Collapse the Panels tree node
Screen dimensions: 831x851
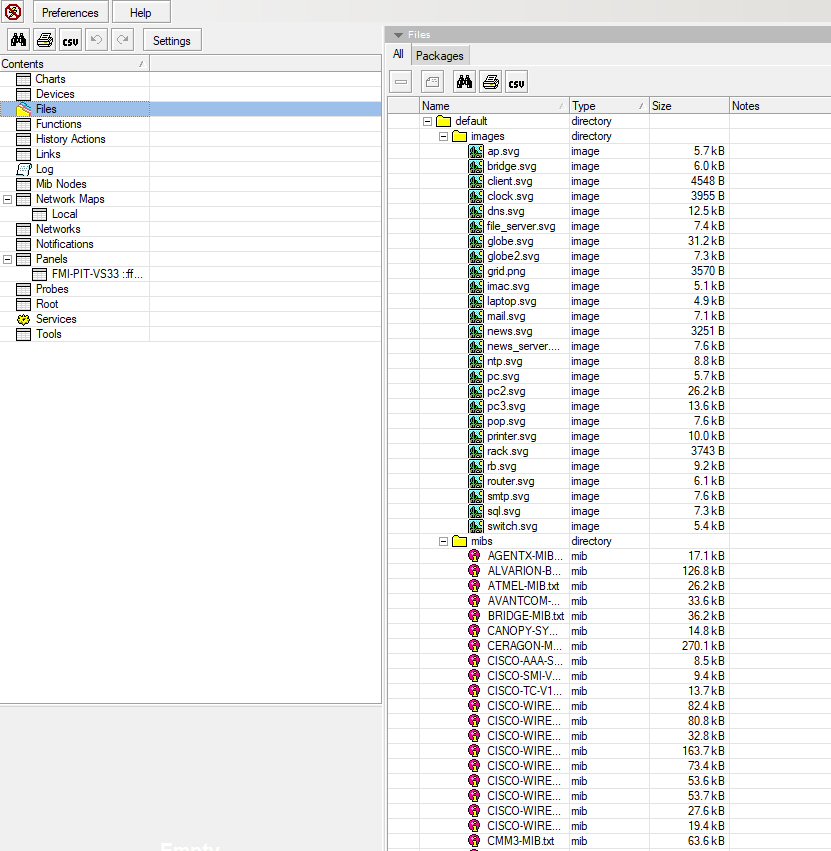click(8, 259)
